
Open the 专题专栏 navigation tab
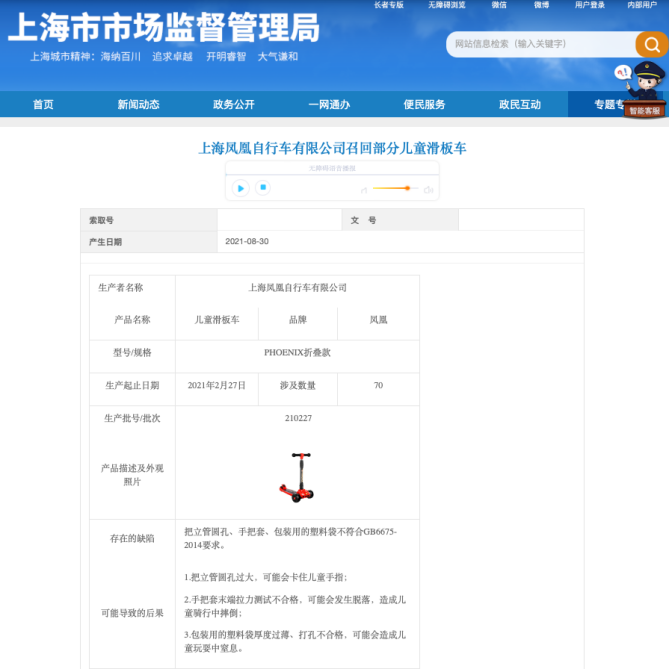click(x=609, y=104)
